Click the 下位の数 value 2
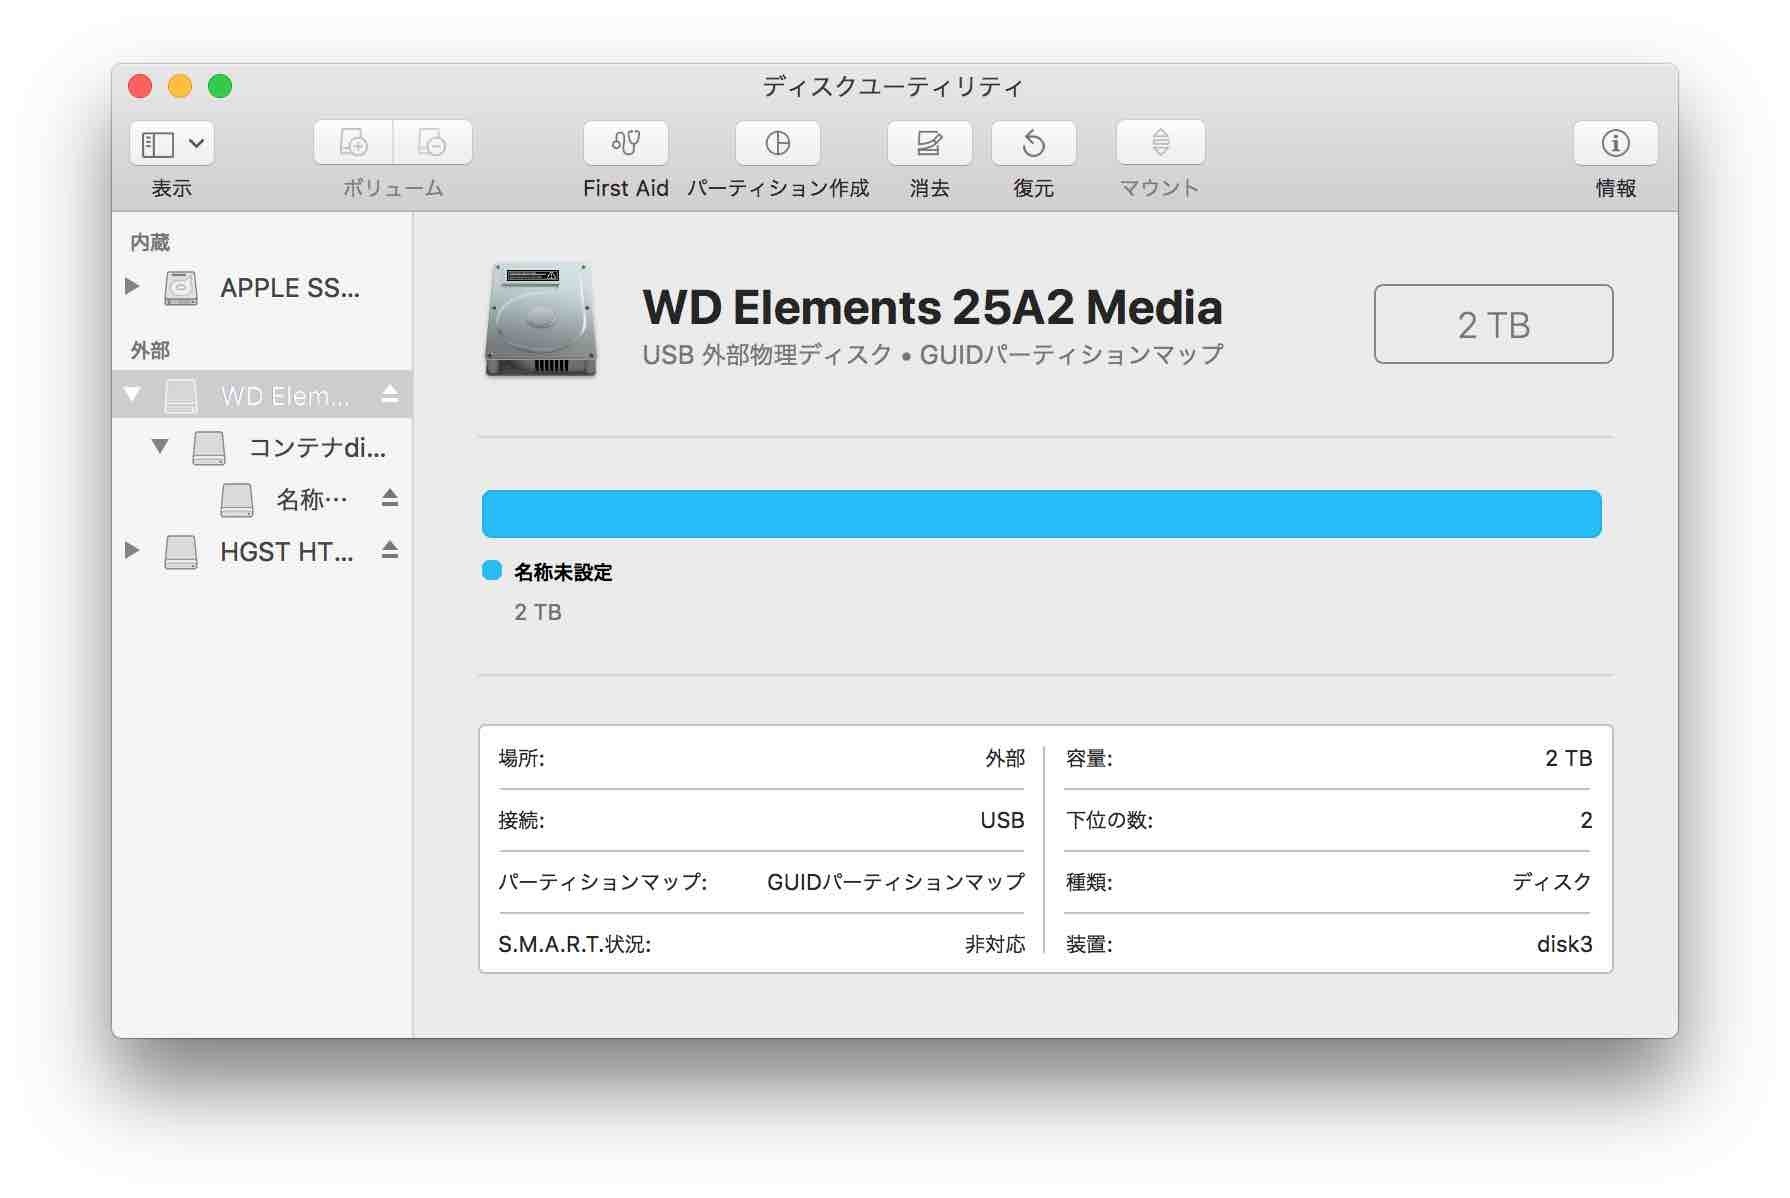Screen dimensions: 1790x1198 pos(1586,820)
